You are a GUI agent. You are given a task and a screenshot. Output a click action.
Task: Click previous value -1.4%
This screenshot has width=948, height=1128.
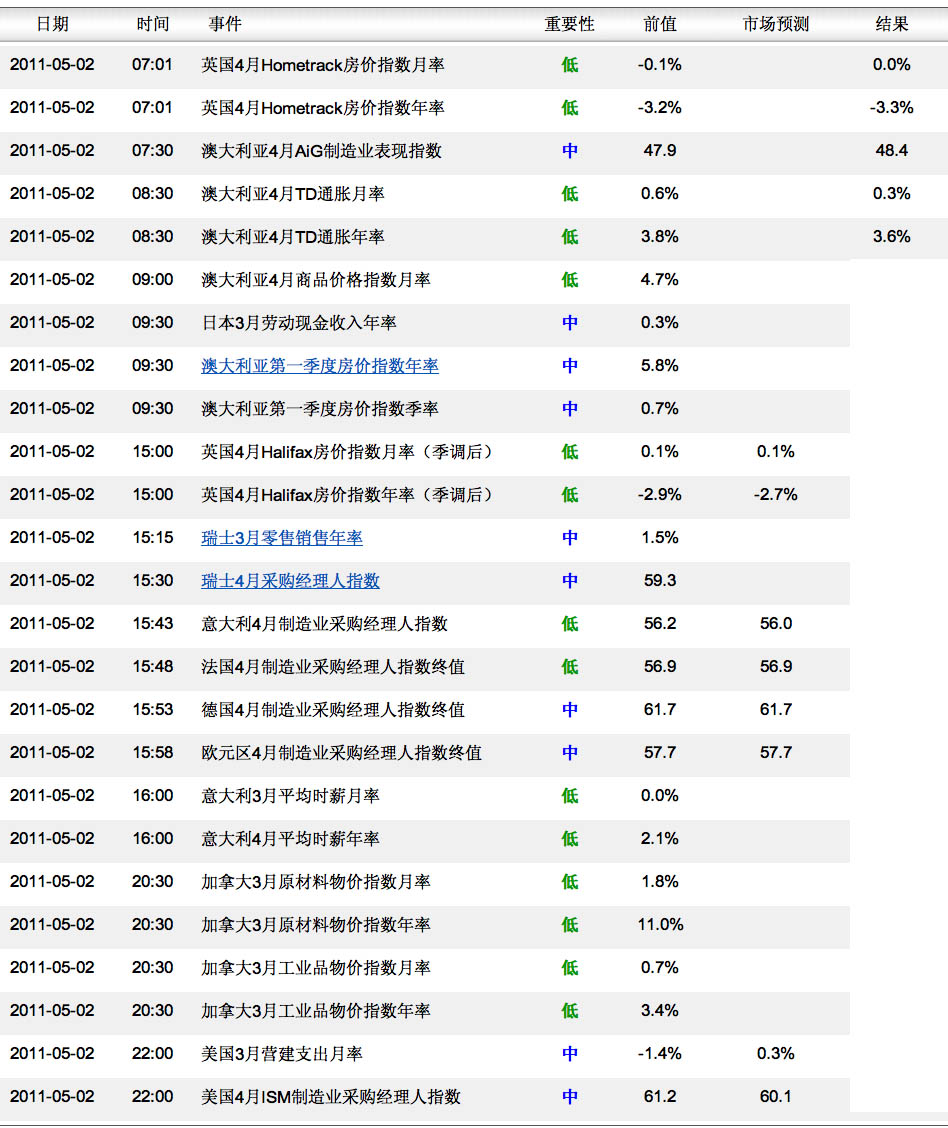[660, 1054]
